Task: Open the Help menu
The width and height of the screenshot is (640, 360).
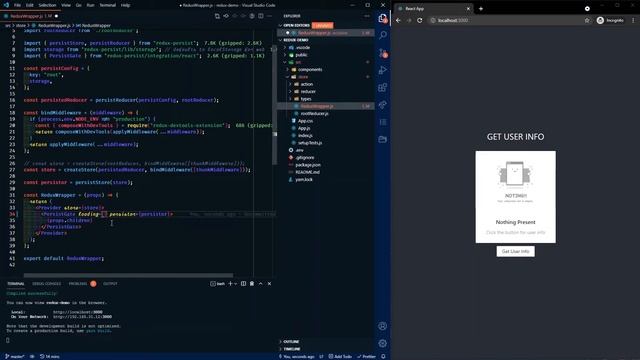Action: (x=125, y=5)
